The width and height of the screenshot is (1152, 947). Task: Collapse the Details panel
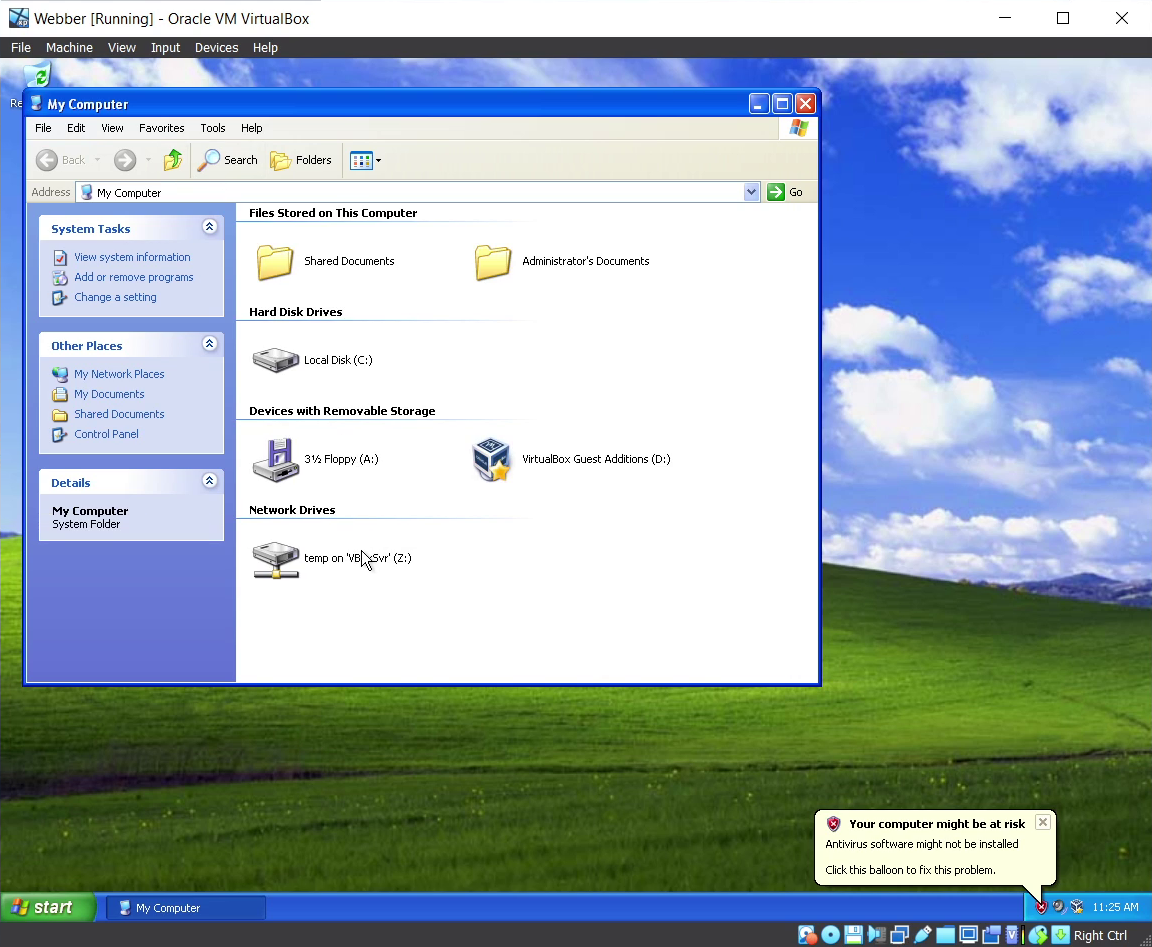click(209, 482)
